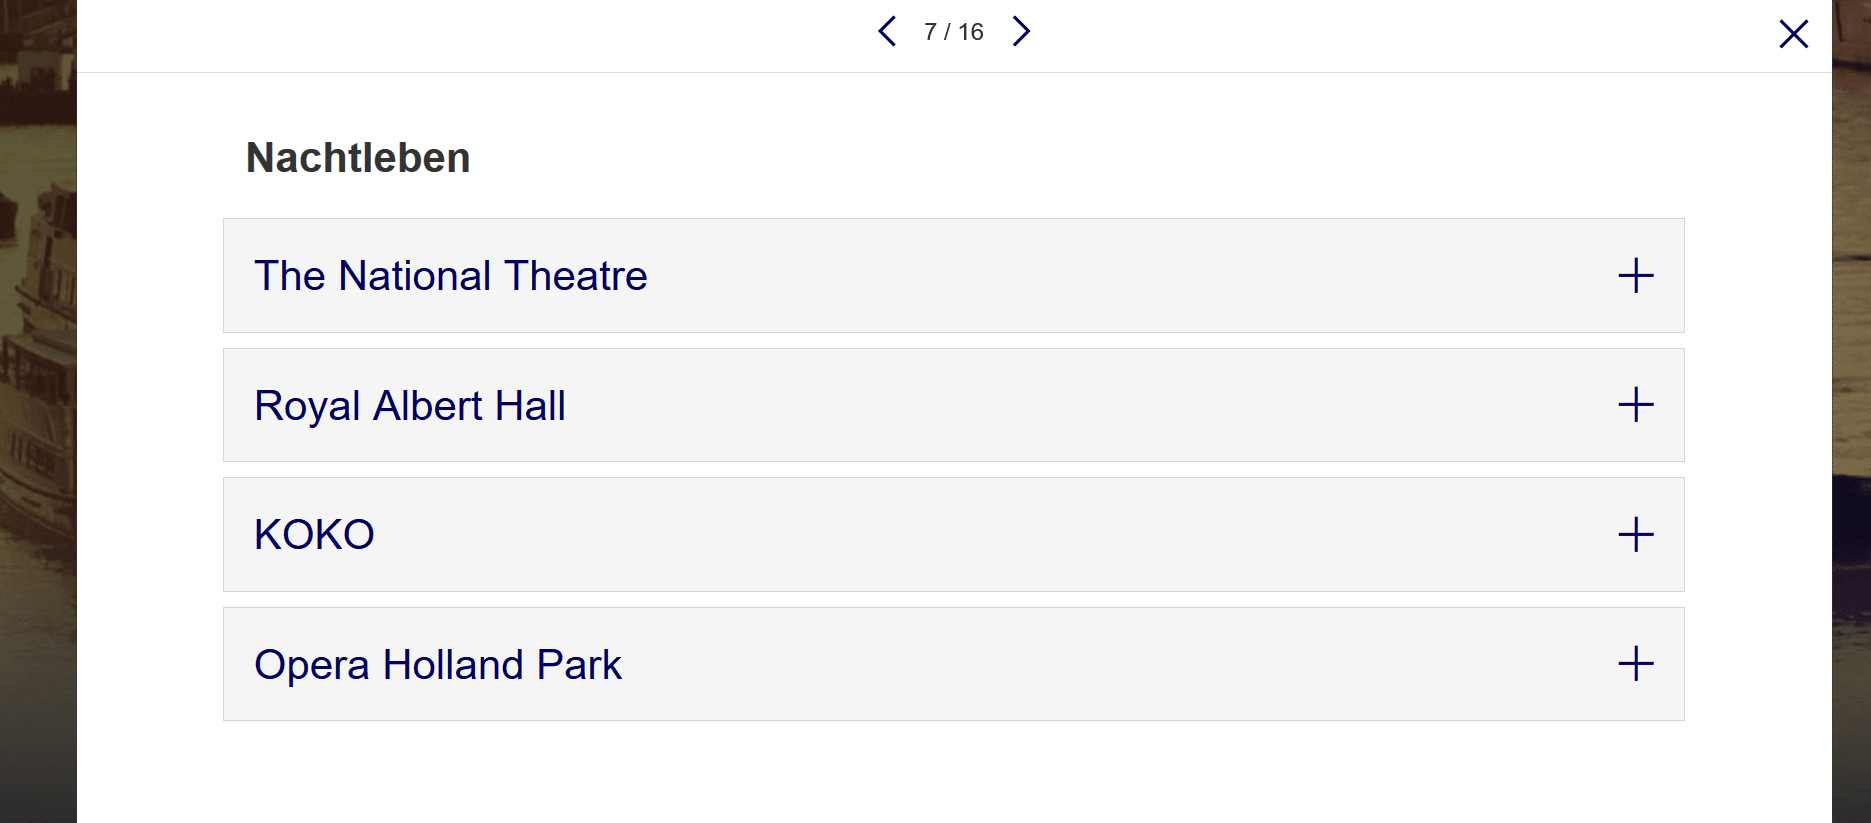The image size is (1871, 823).
Task: Open the KOKO accordion title
Action: (x=314, y=535)
